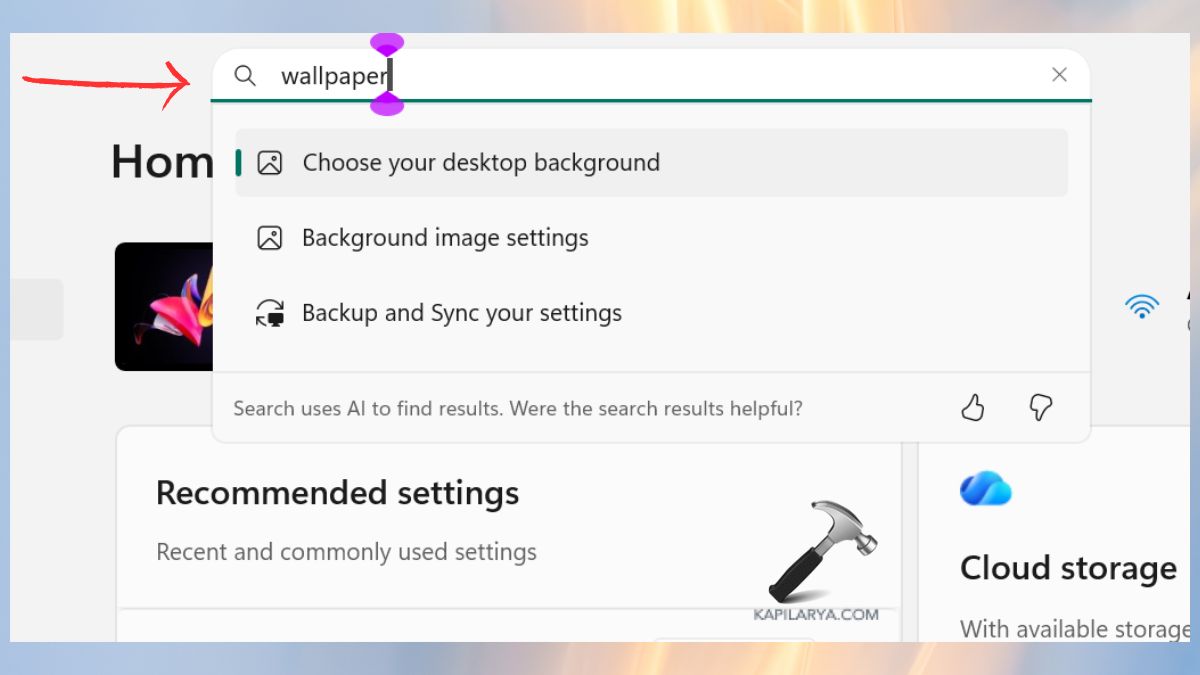Click the sync icon beside "Backup and Sync your settings"

(x=269, y=312)
